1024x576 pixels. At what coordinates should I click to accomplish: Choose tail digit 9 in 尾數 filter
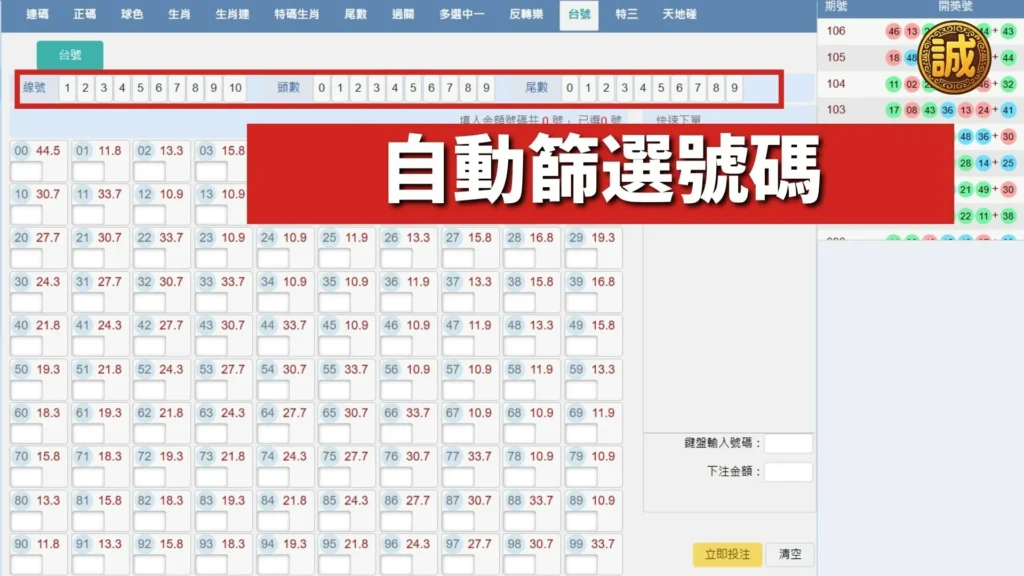pos(734,88)
